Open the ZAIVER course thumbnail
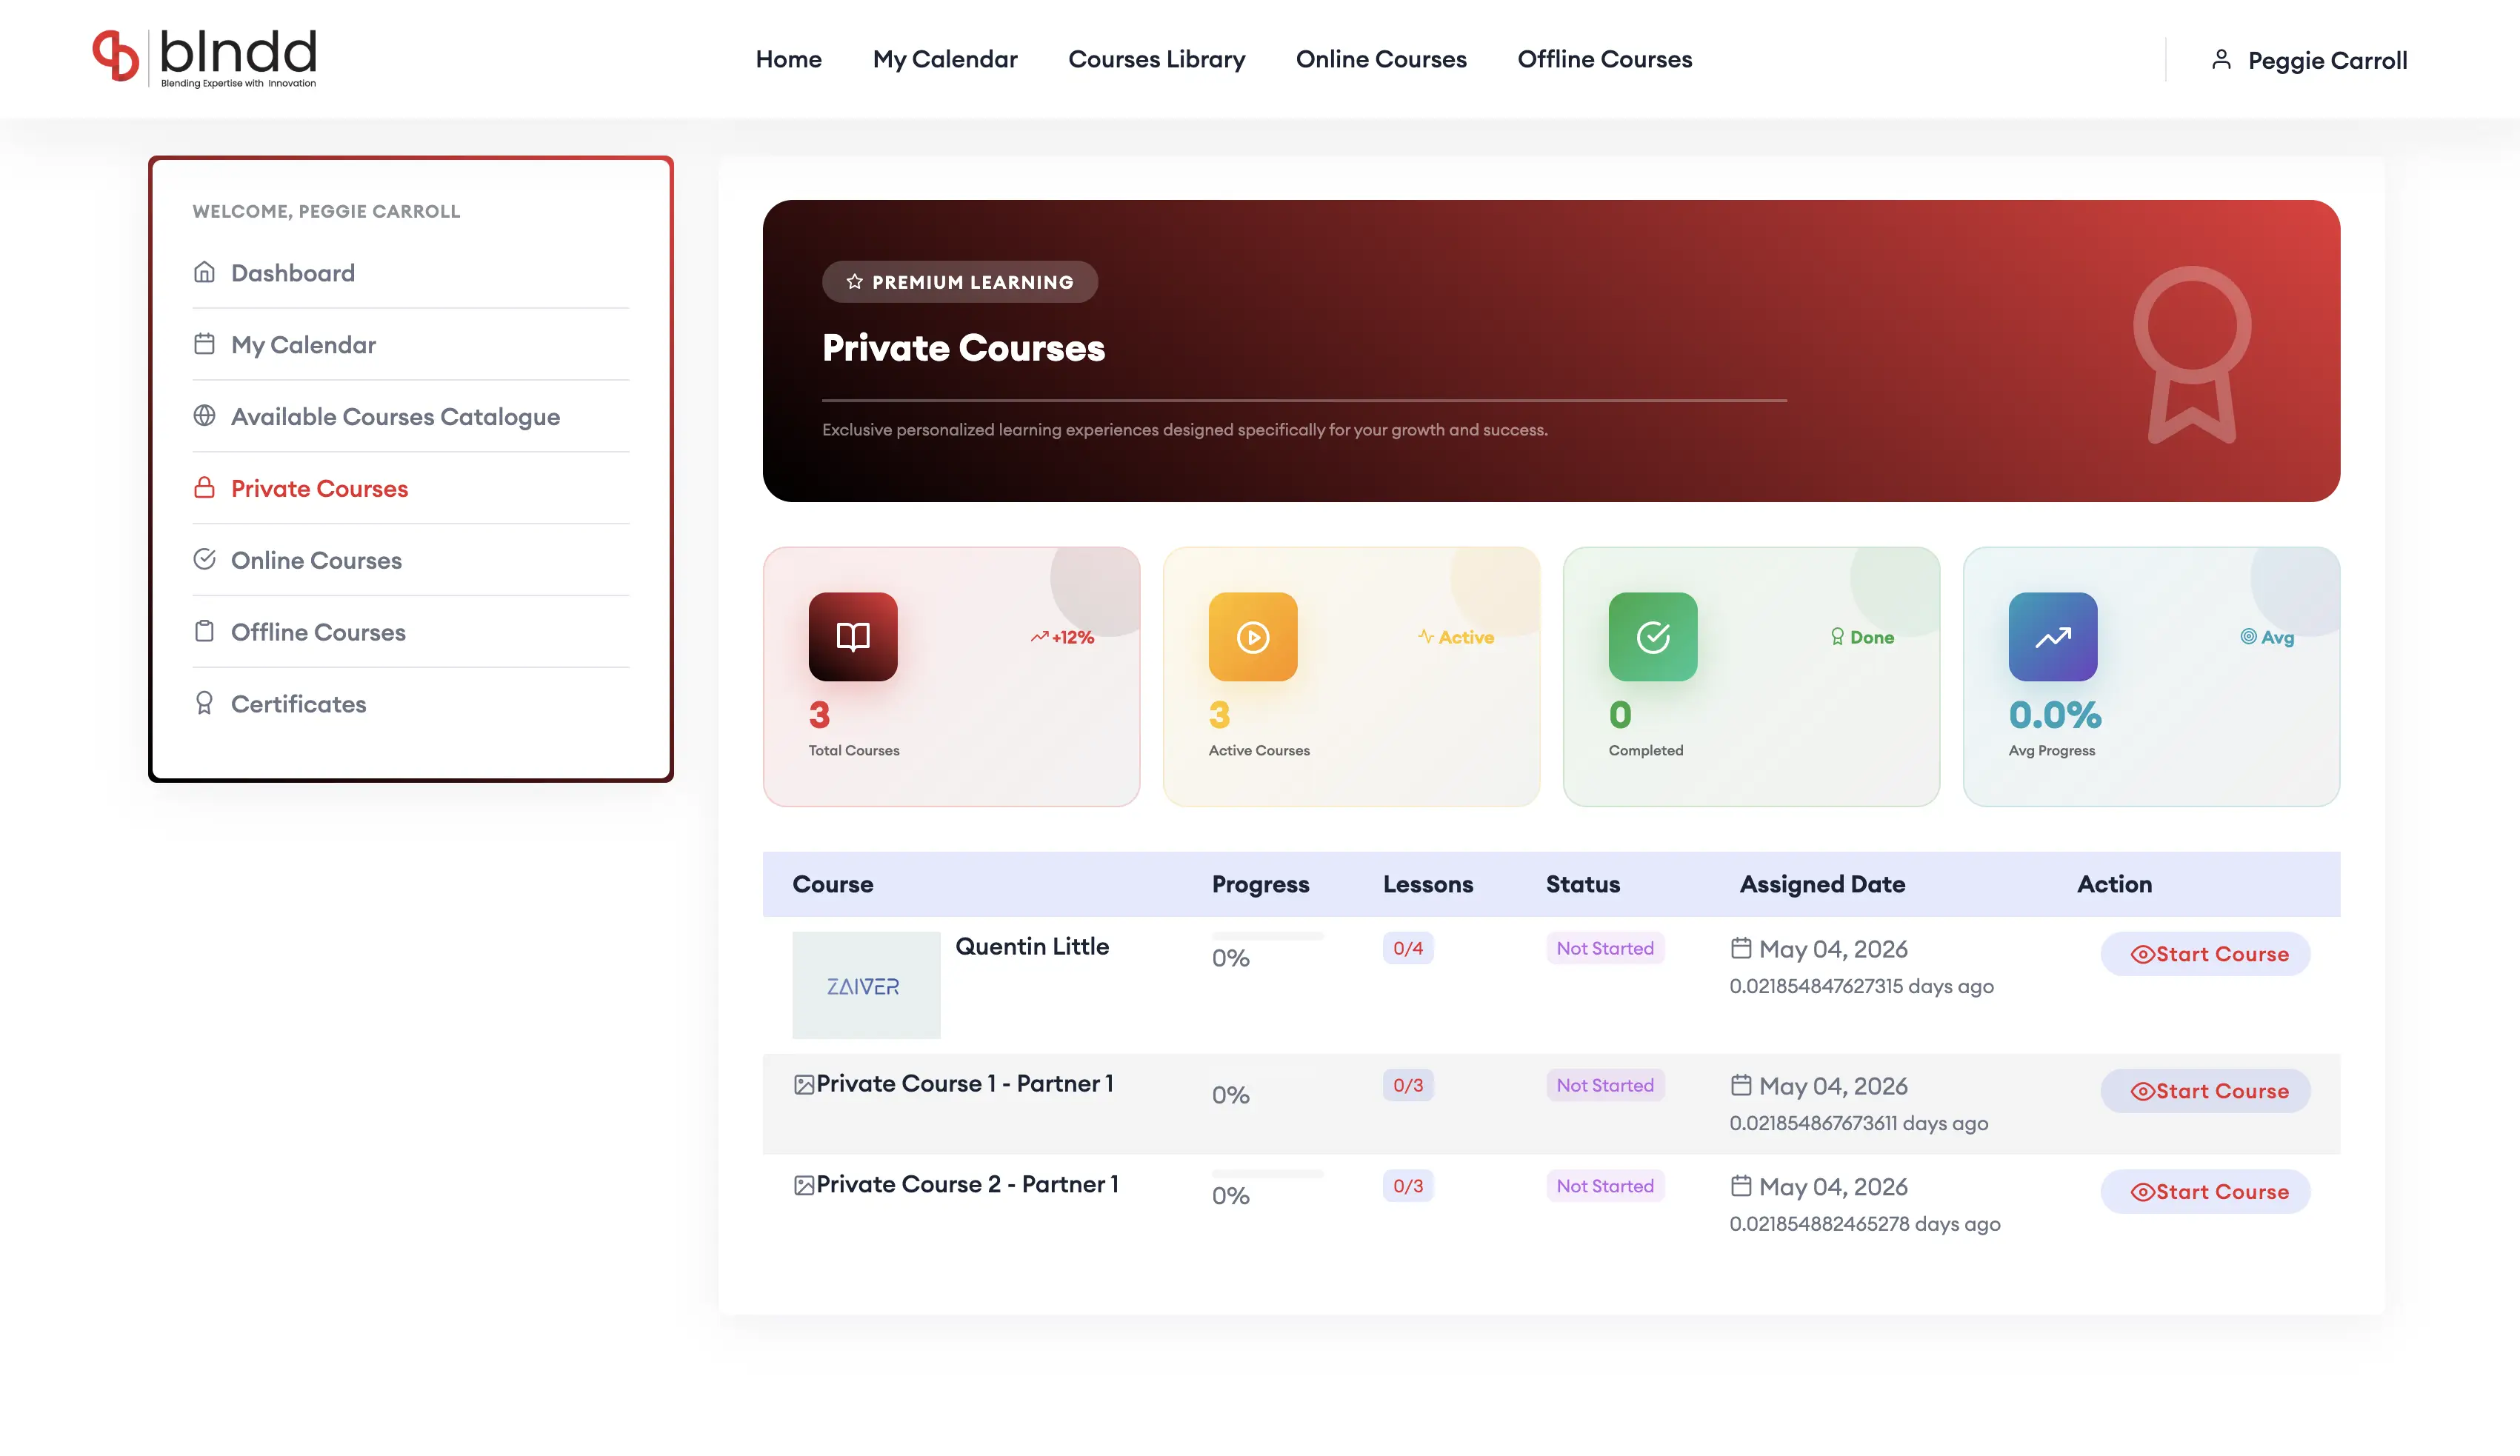2520x1456 pixels. pos(866,985)
